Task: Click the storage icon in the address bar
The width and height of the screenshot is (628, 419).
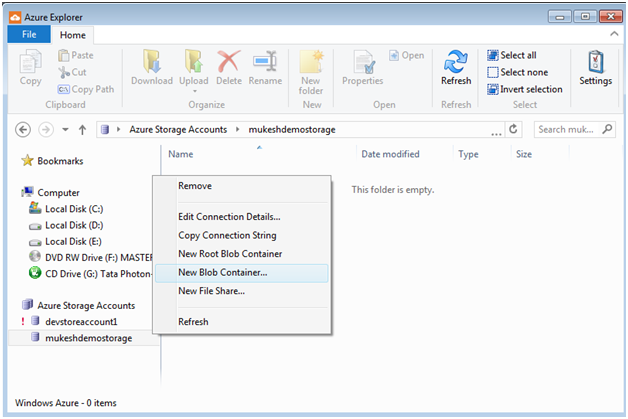Action: (x=105, y=129)
